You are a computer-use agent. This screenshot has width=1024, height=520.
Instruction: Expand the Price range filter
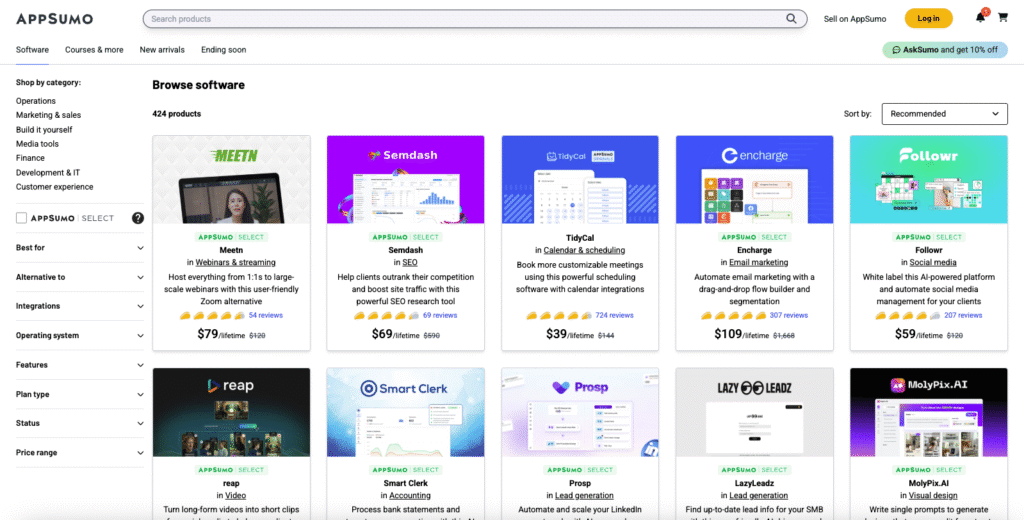[80, 453]
